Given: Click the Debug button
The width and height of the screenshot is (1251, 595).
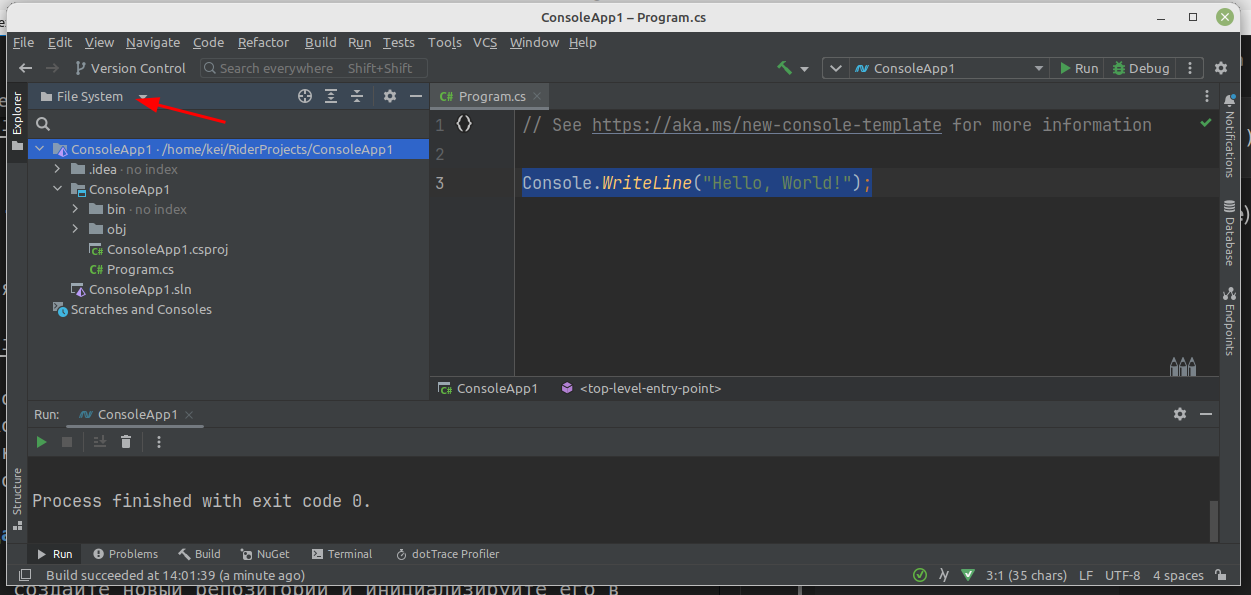Looking at the screenshot, I should point(1141,68).
